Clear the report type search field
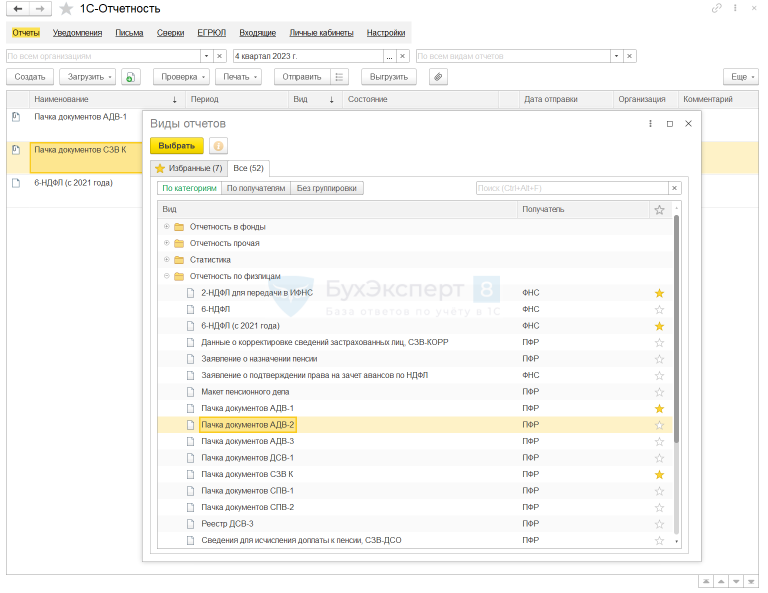768x593 pixels. [x=674, y=188]
